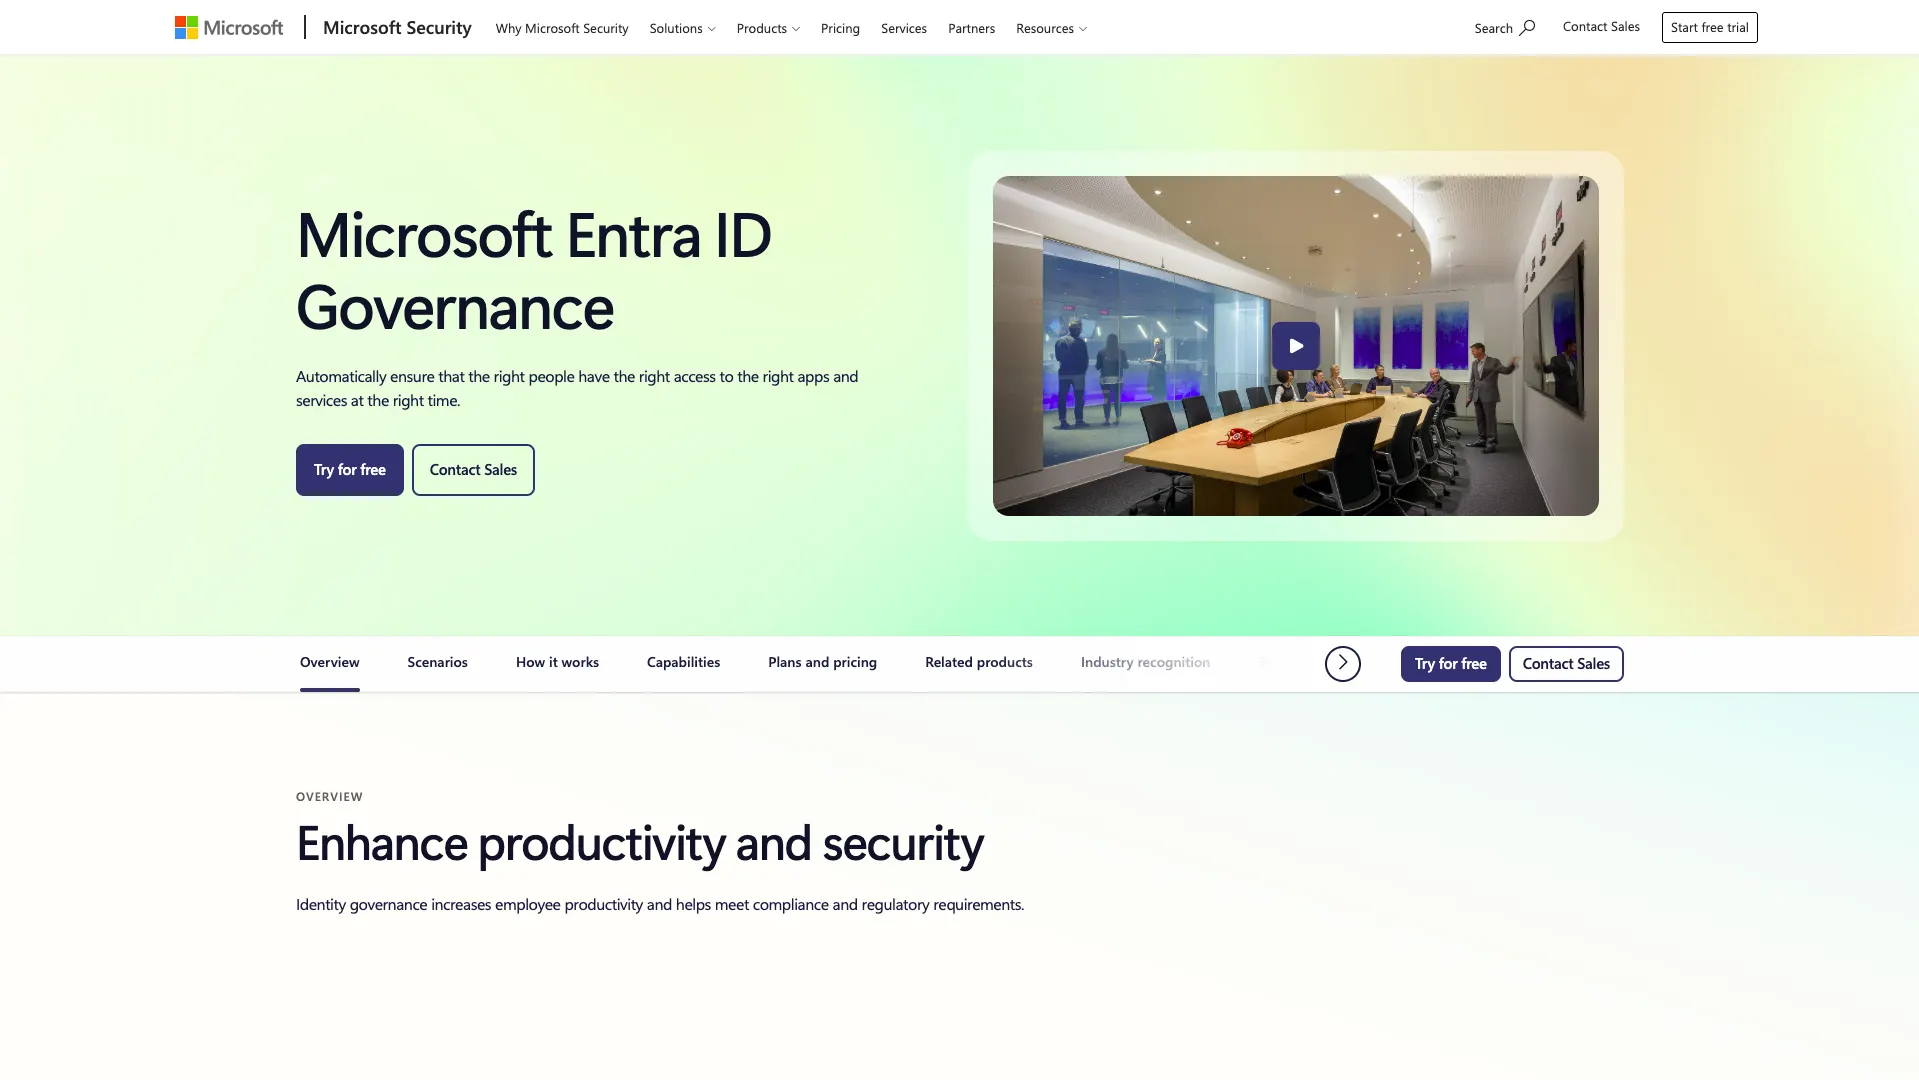This screenshot has width=1919, height=1080.
Task: Open Pricing in the top navigation
Action: click(840, 28)
